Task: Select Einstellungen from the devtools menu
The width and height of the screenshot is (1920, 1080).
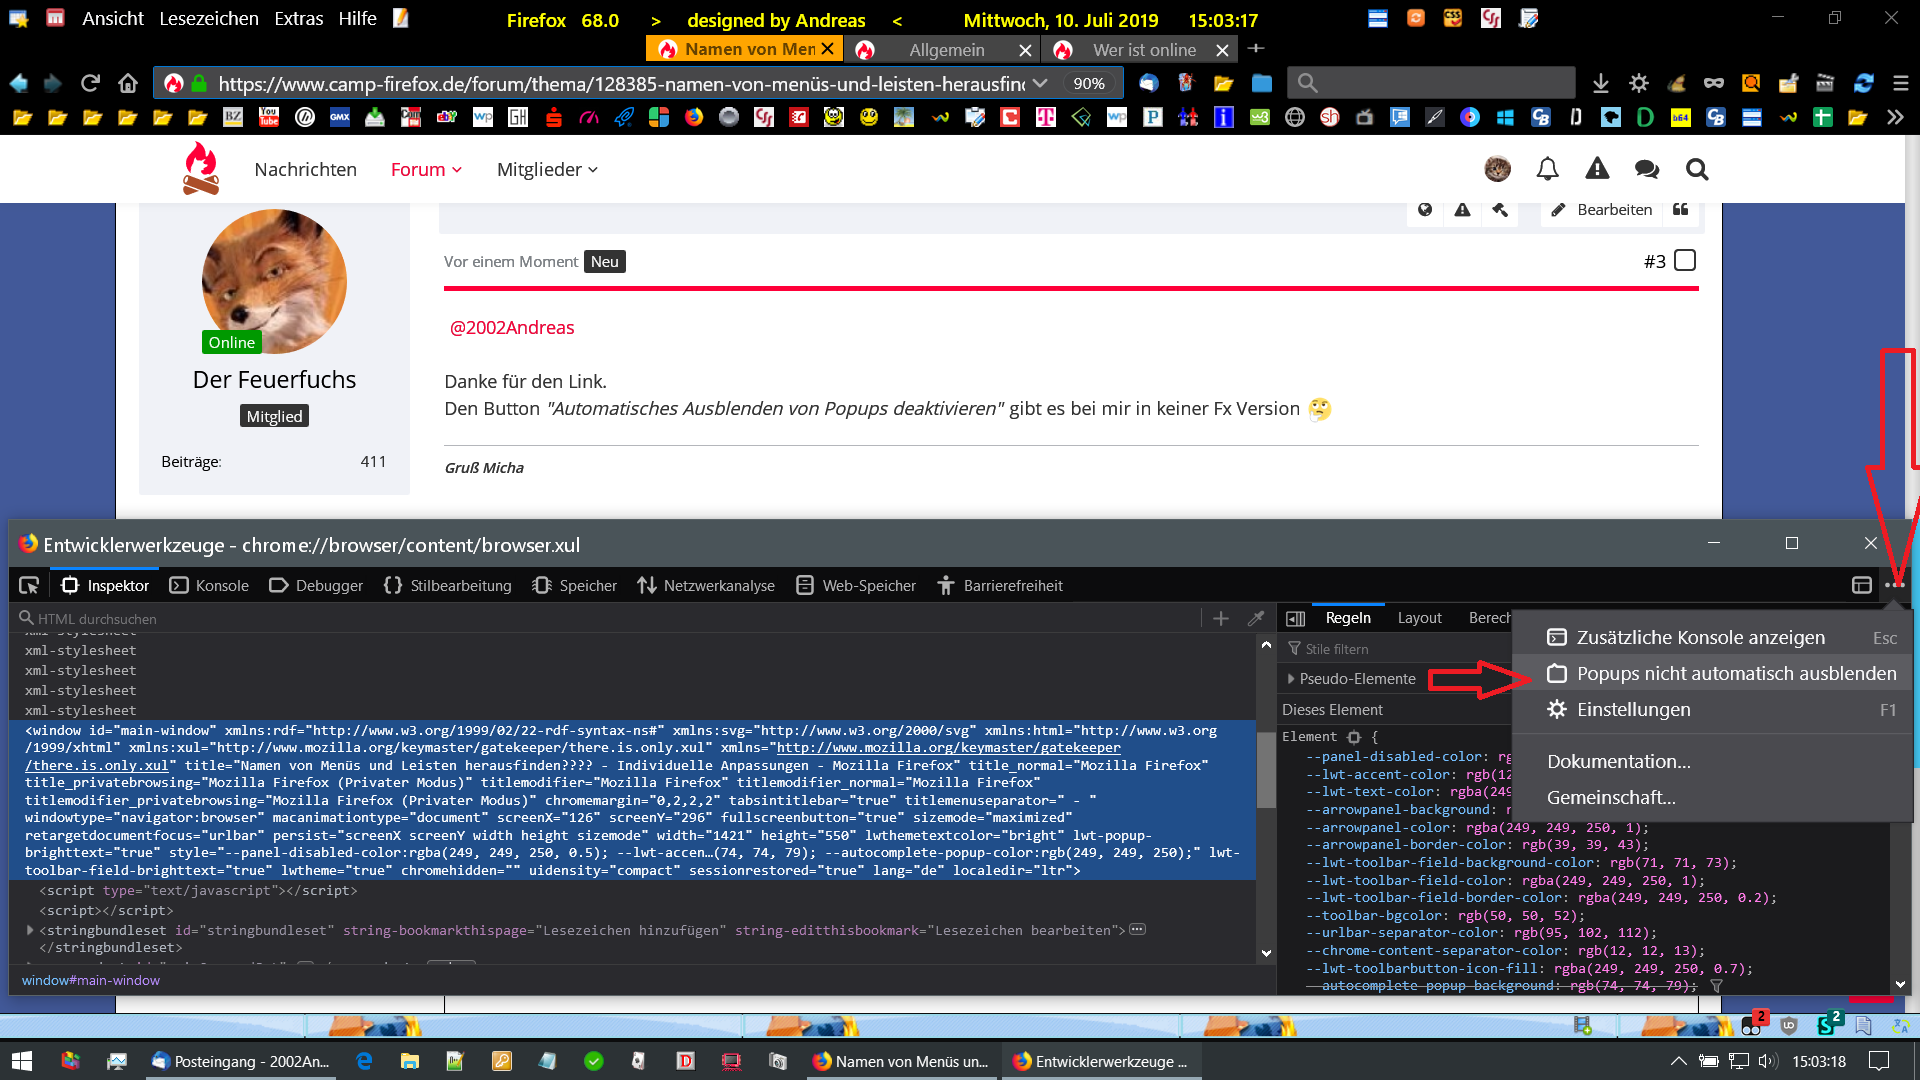Action: [1633, 709]
